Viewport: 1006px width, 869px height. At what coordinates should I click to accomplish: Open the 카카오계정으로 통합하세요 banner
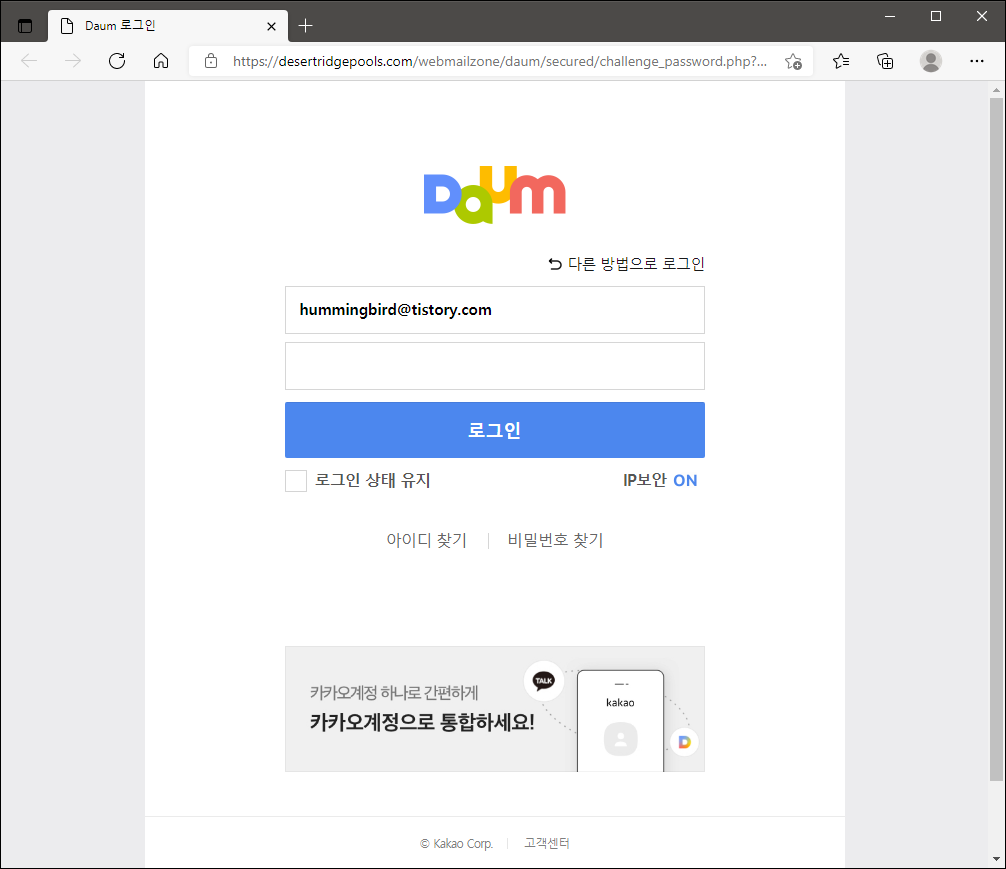(495, 709)
